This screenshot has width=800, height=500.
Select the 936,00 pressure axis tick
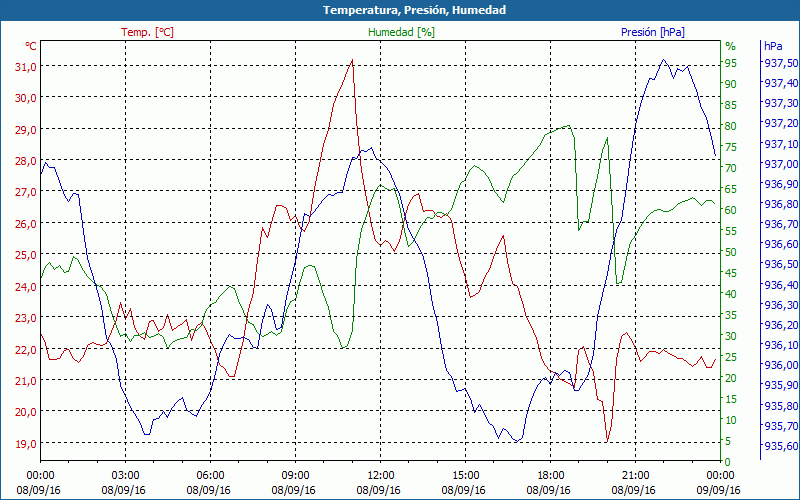click(x=780, y=365)
